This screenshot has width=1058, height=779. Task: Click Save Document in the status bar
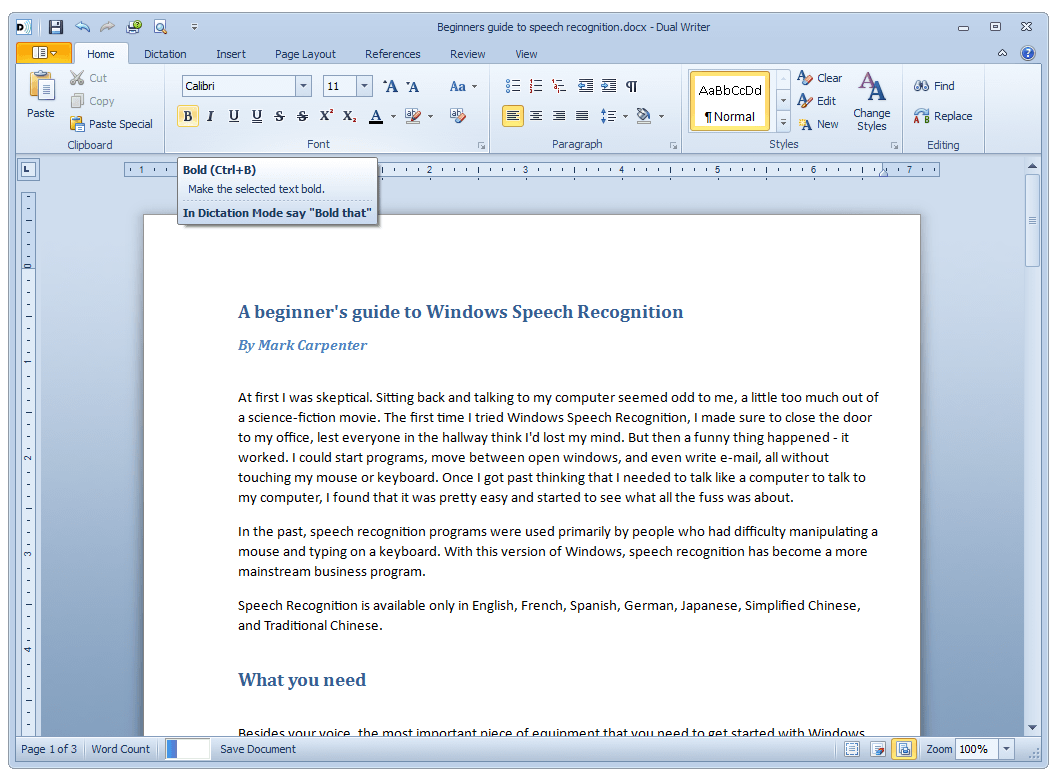pos(258,749)
